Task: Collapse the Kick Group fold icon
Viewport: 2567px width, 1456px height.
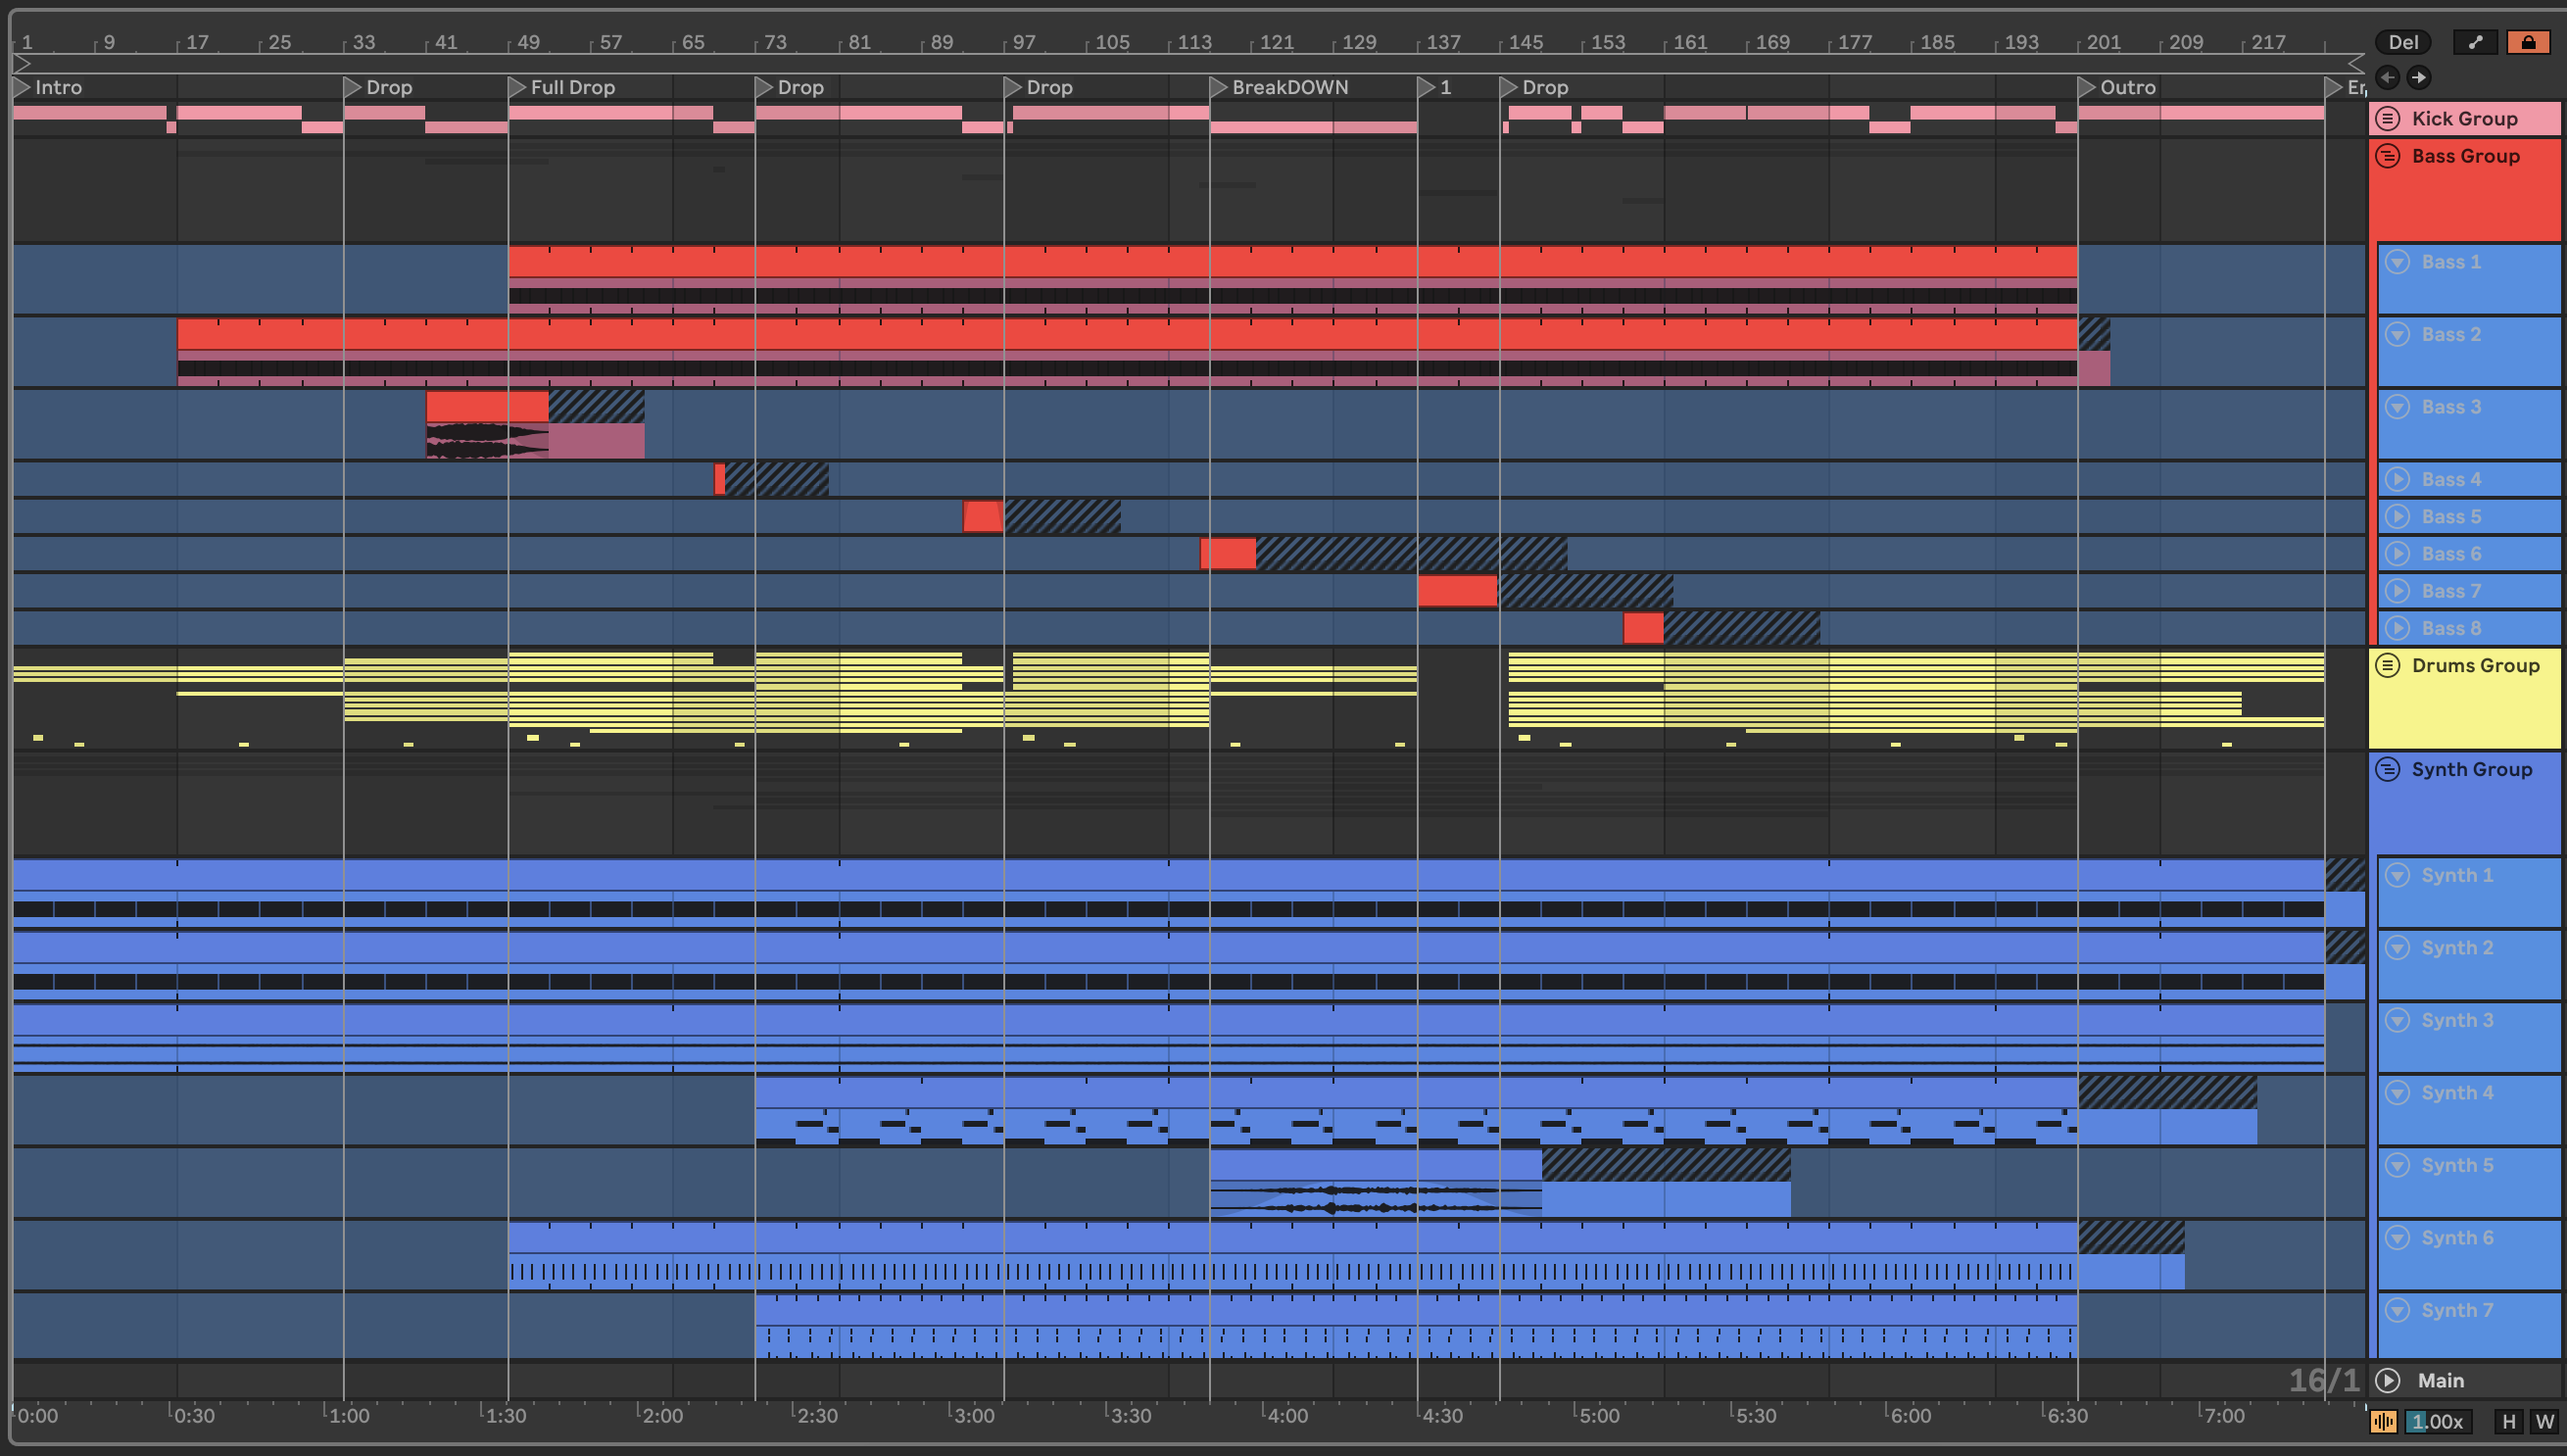Action: point(2388,118)
